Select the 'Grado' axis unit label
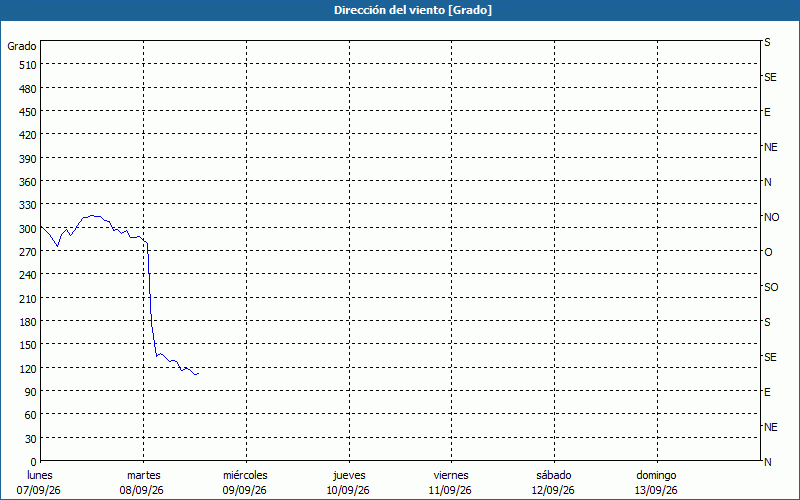 22,46
